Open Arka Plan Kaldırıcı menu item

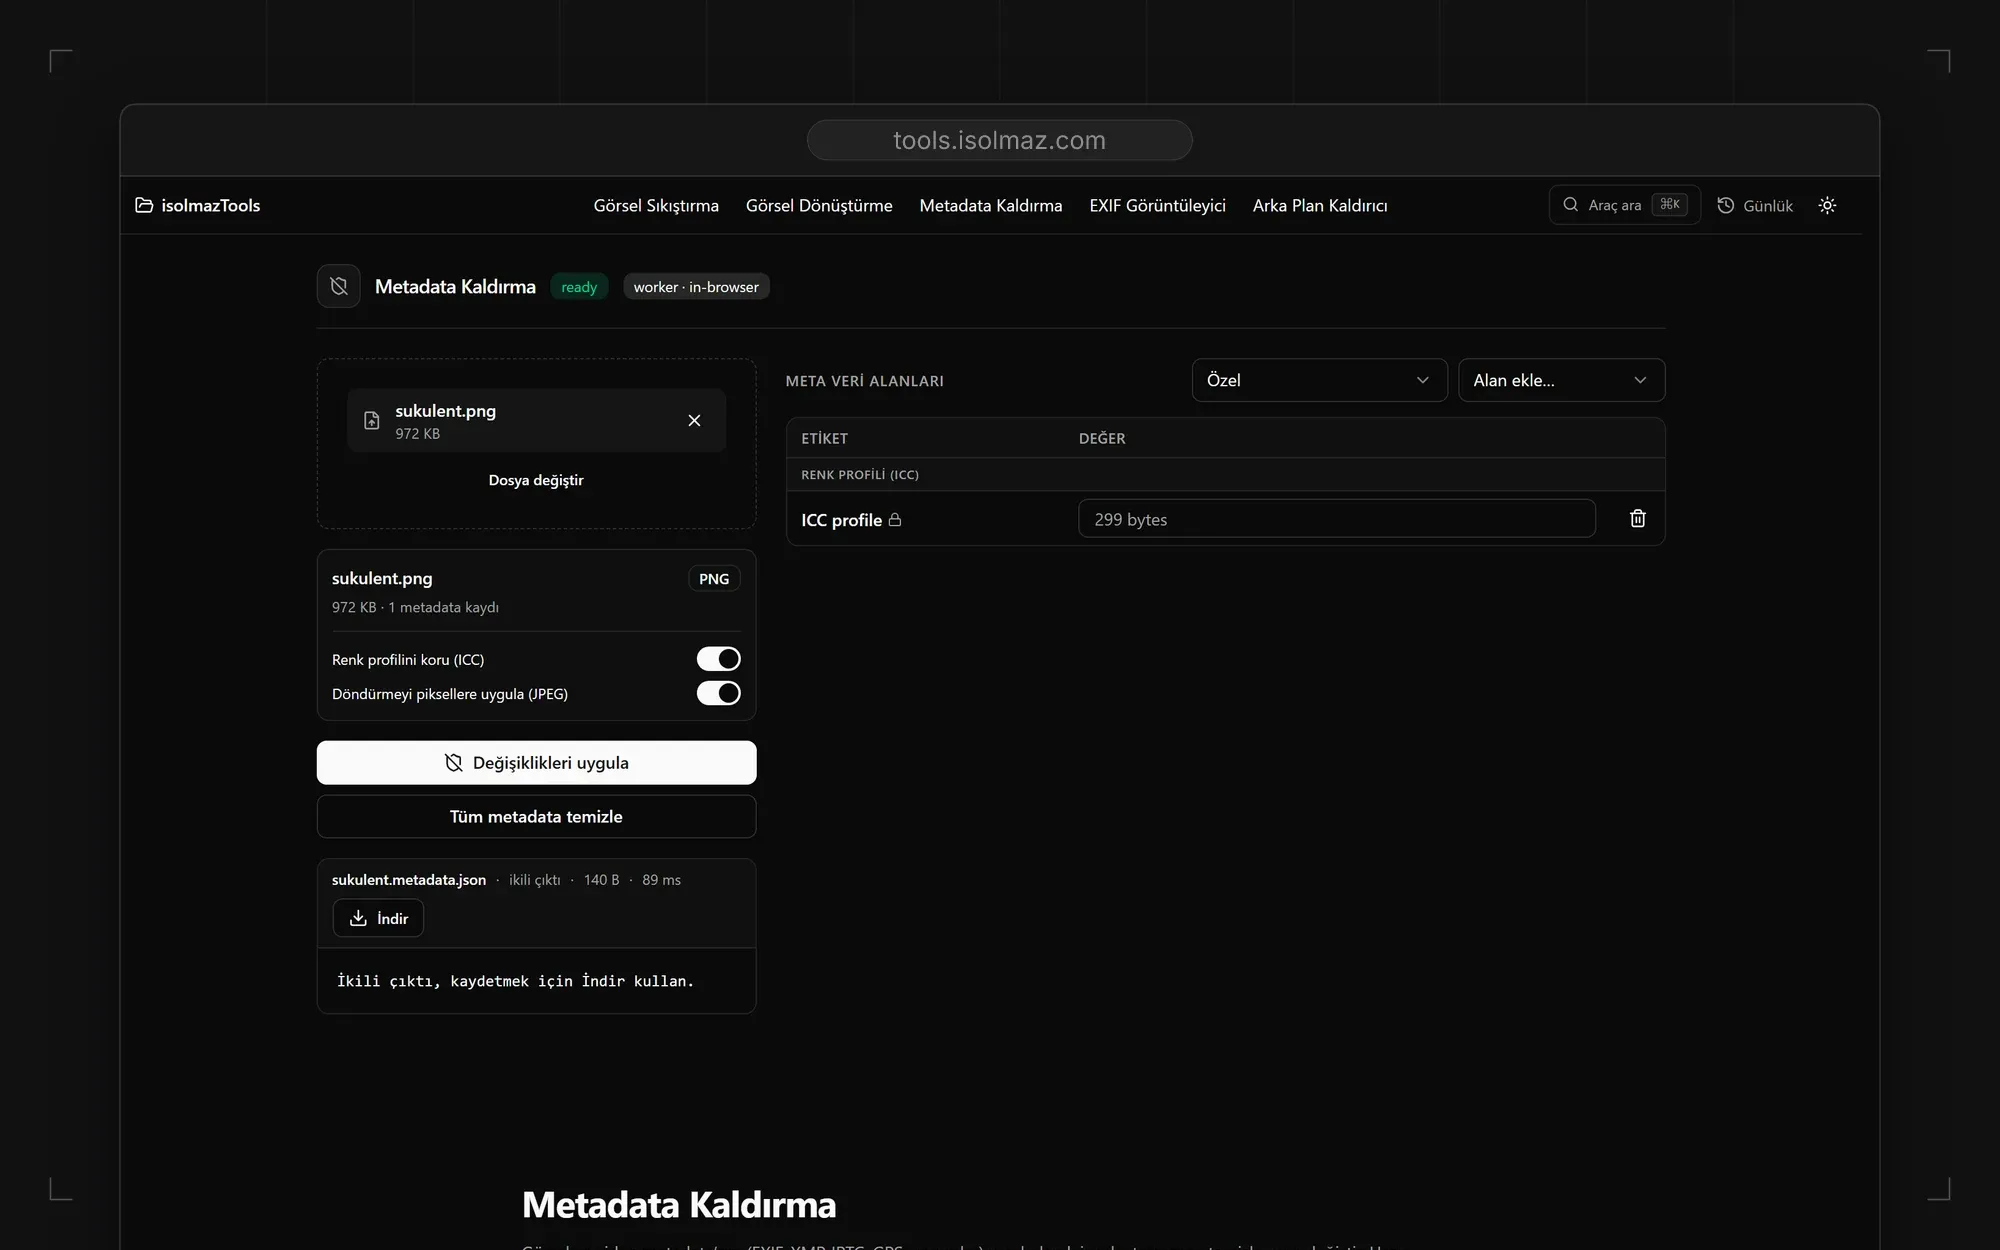click(1320, 205)
